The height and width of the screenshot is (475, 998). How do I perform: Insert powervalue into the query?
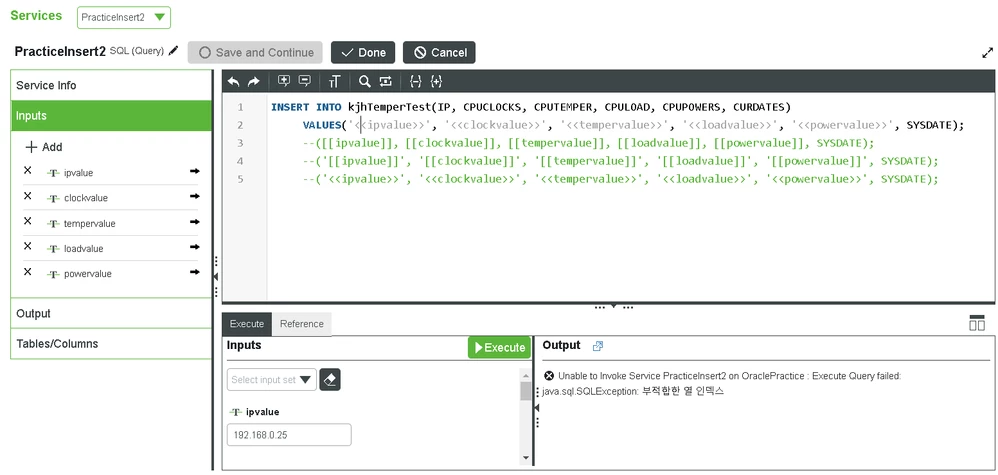click(x=194, y=273)
